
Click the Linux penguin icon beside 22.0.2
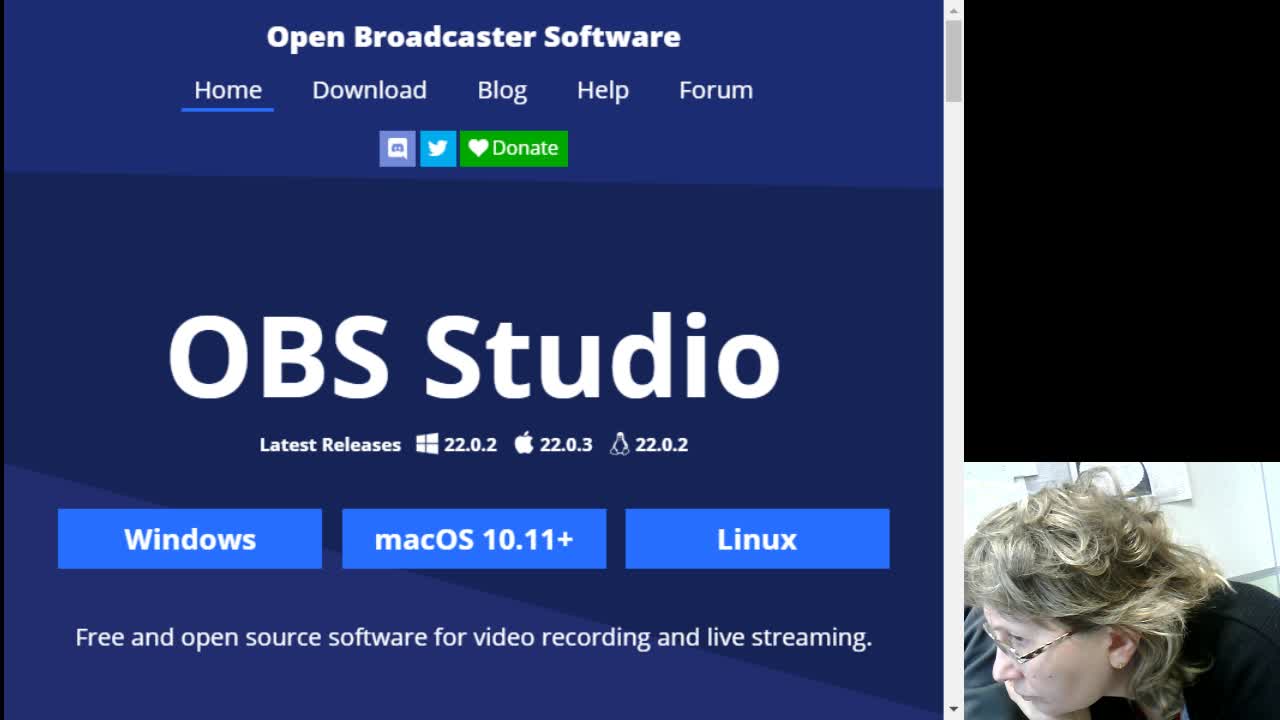click(620, 444)
